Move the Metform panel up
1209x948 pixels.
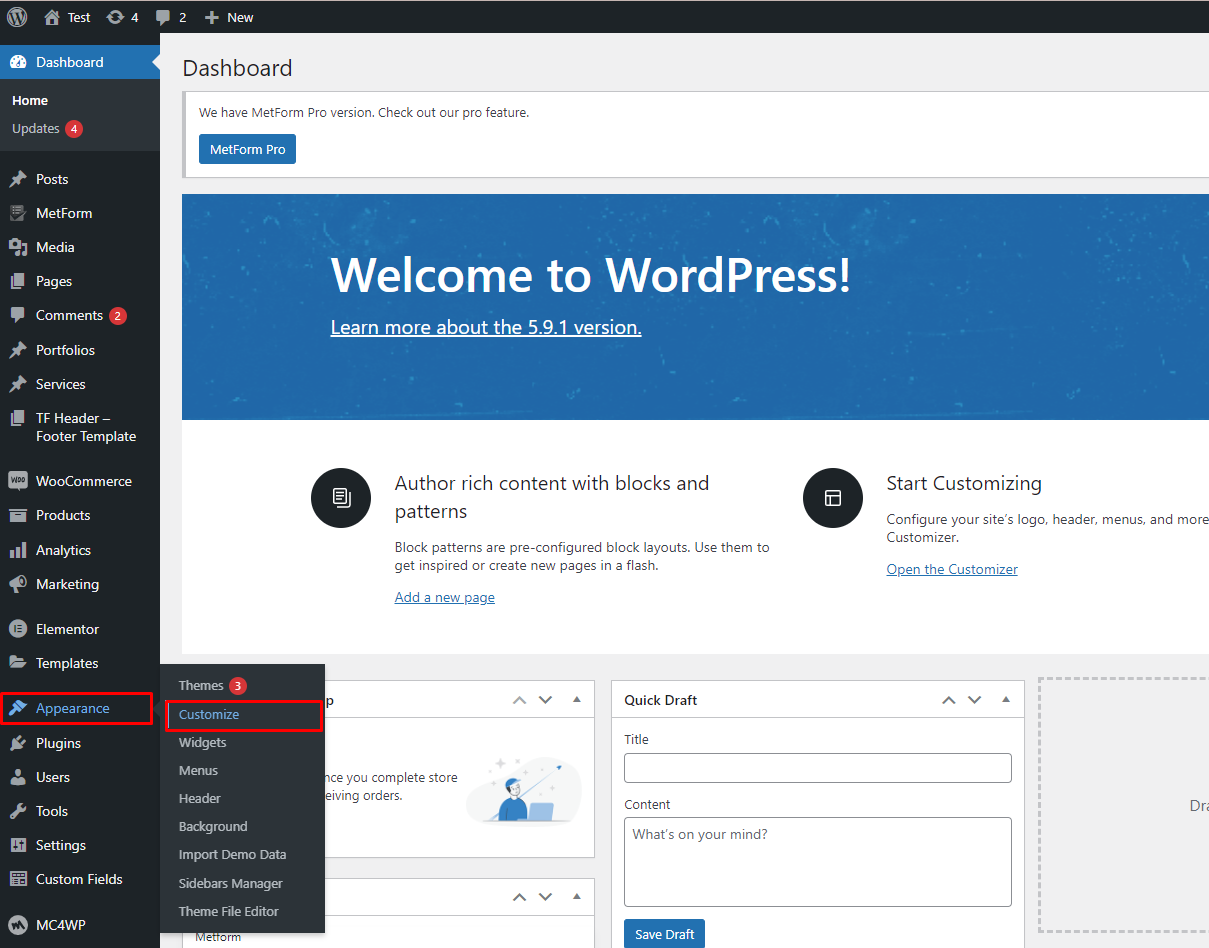[x=519, y=897]
